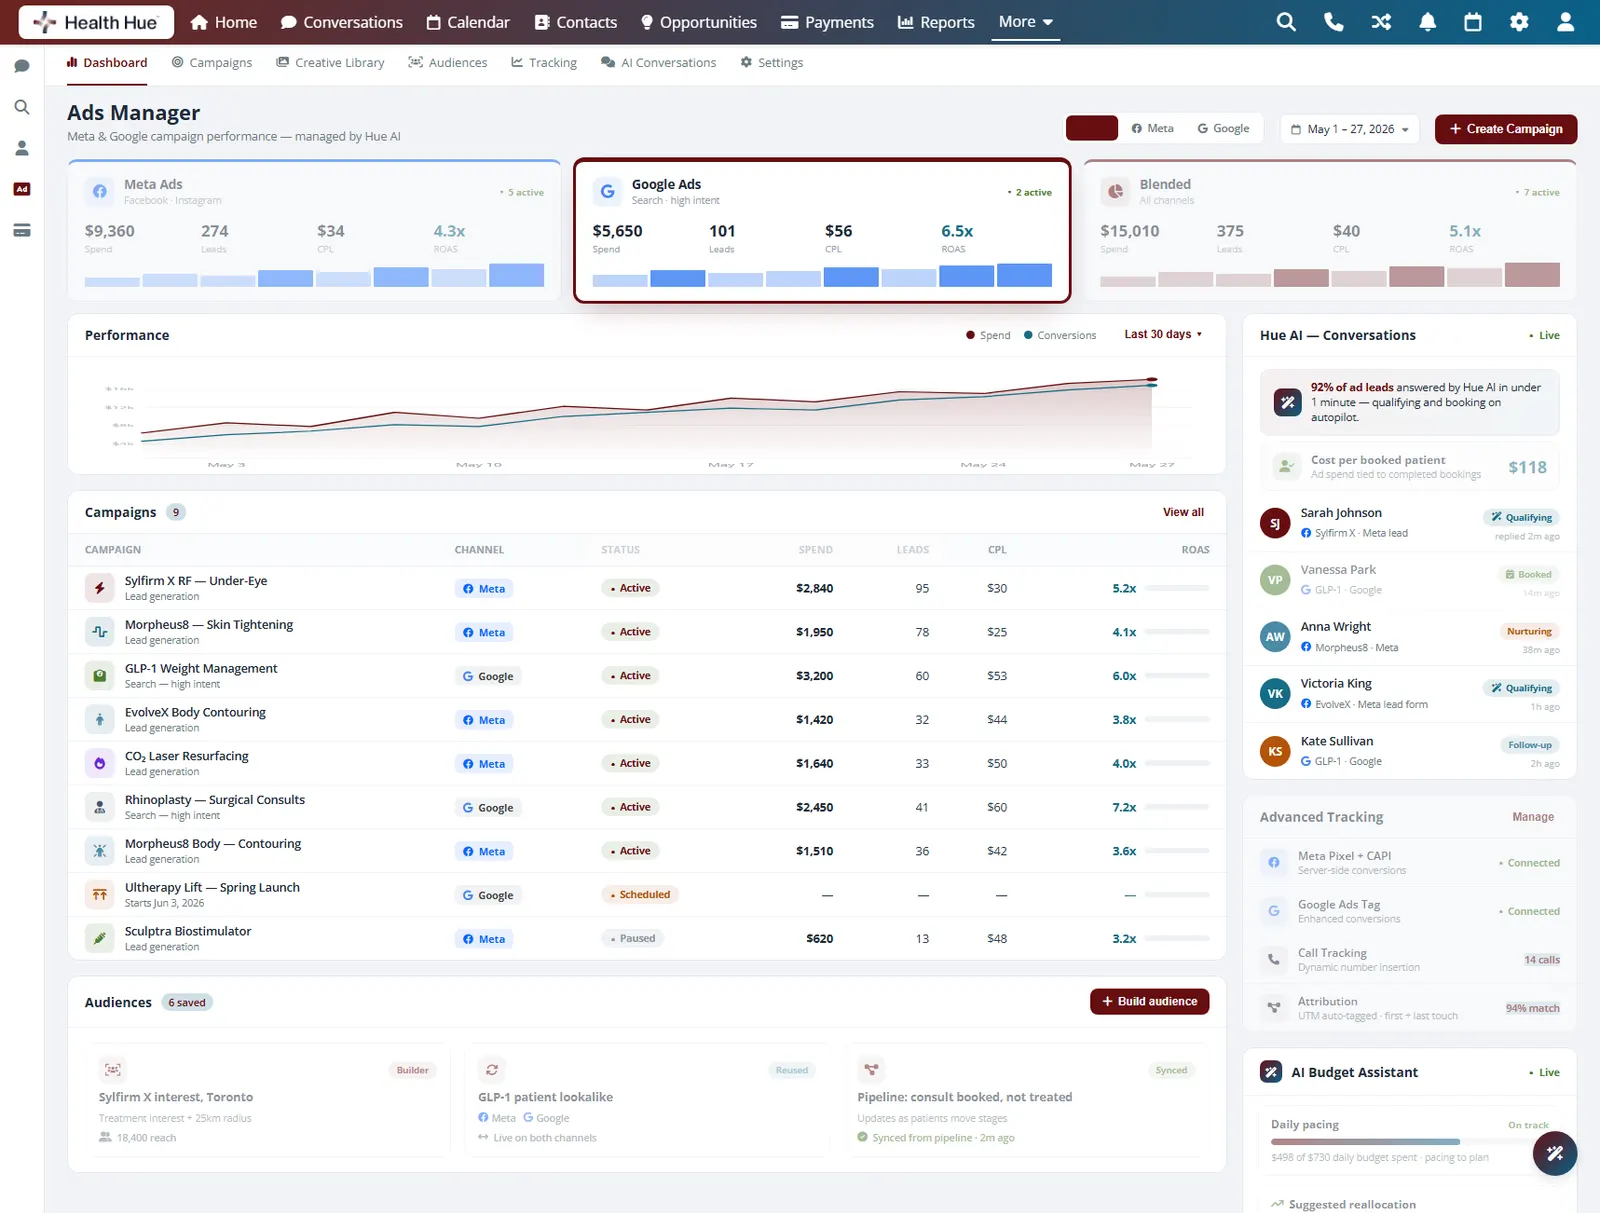Click the Nurturing tag on Anna Wright
Image resolution: width=1600 pixels, height=1213 pixels.
1529,631
